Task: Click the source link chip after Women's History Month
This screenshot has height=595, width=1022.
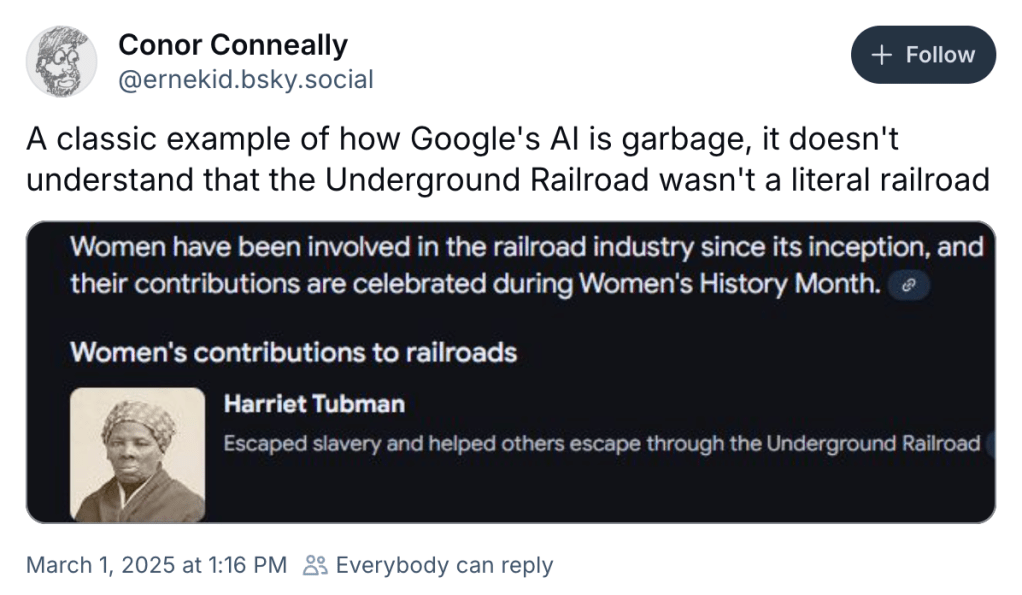Action: pos(909,285)
